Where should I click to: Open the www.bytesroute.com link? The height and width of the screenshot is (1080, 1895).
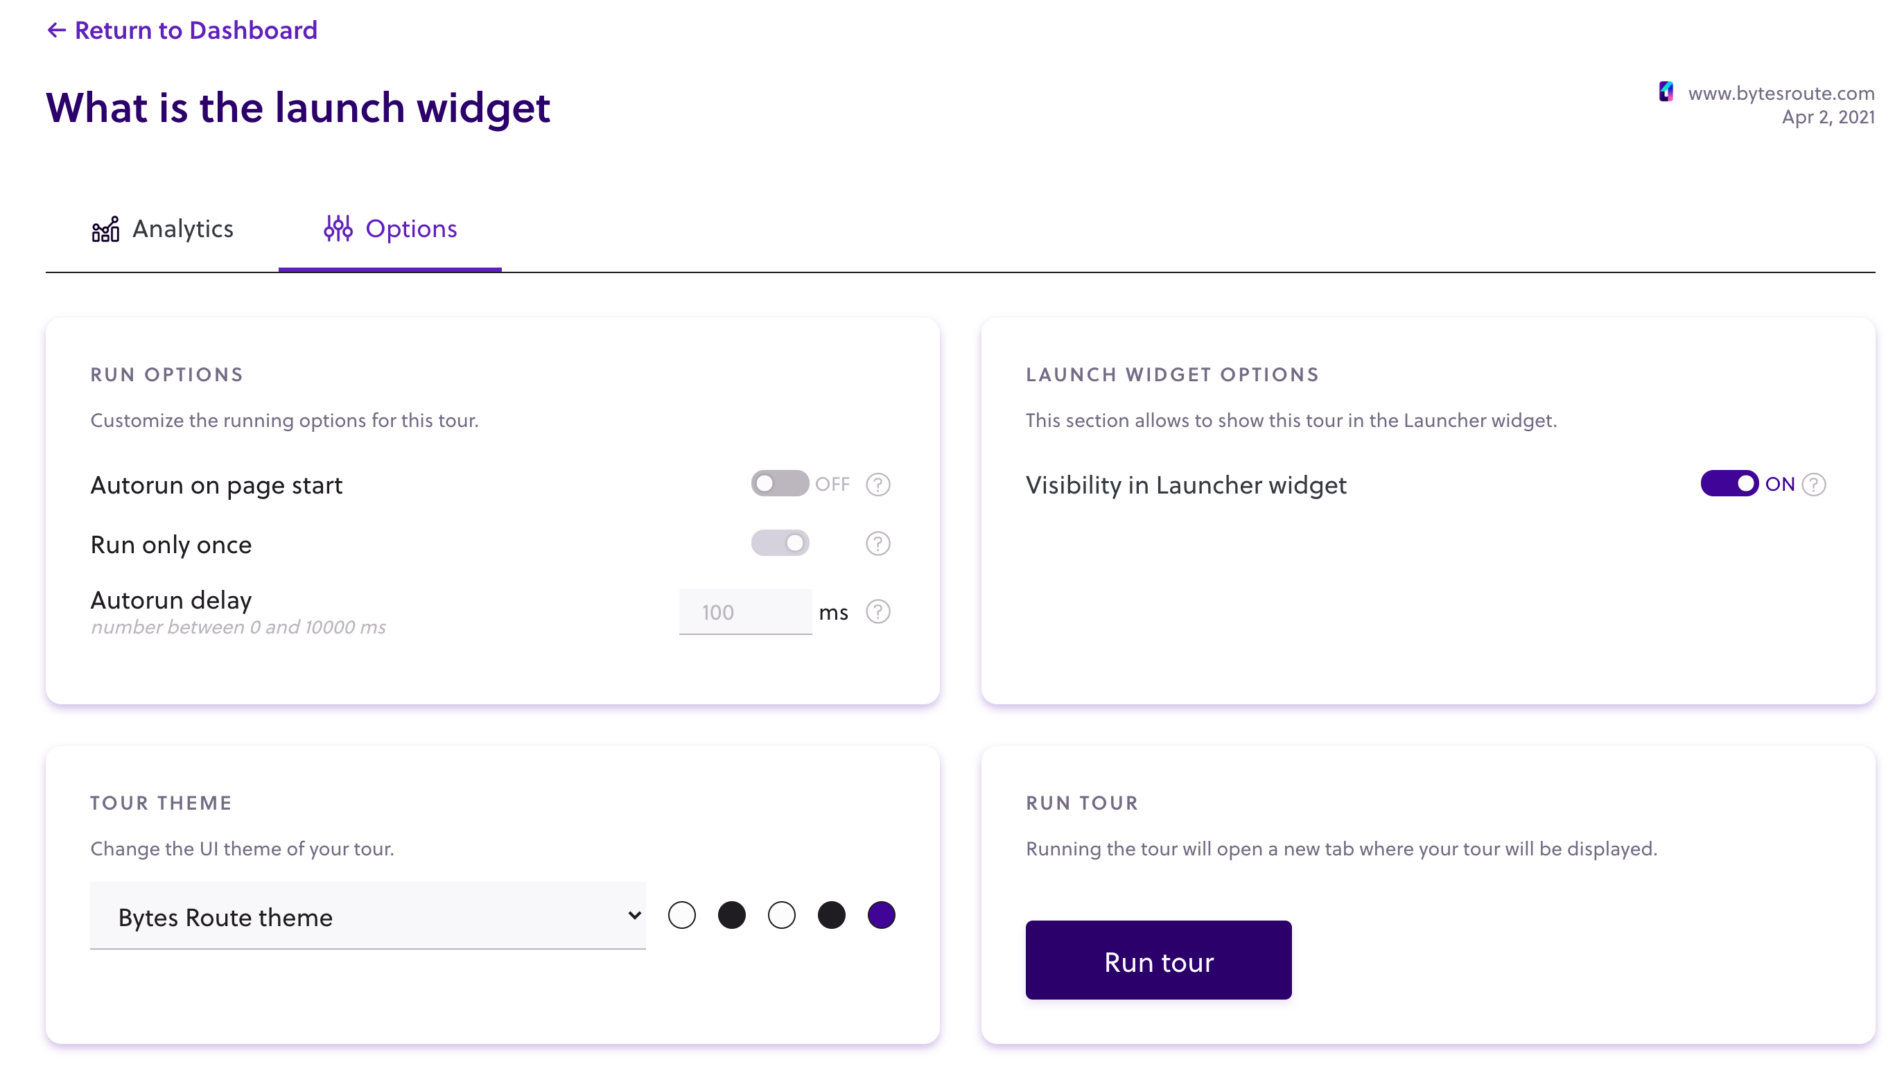tap(1781, 92)
